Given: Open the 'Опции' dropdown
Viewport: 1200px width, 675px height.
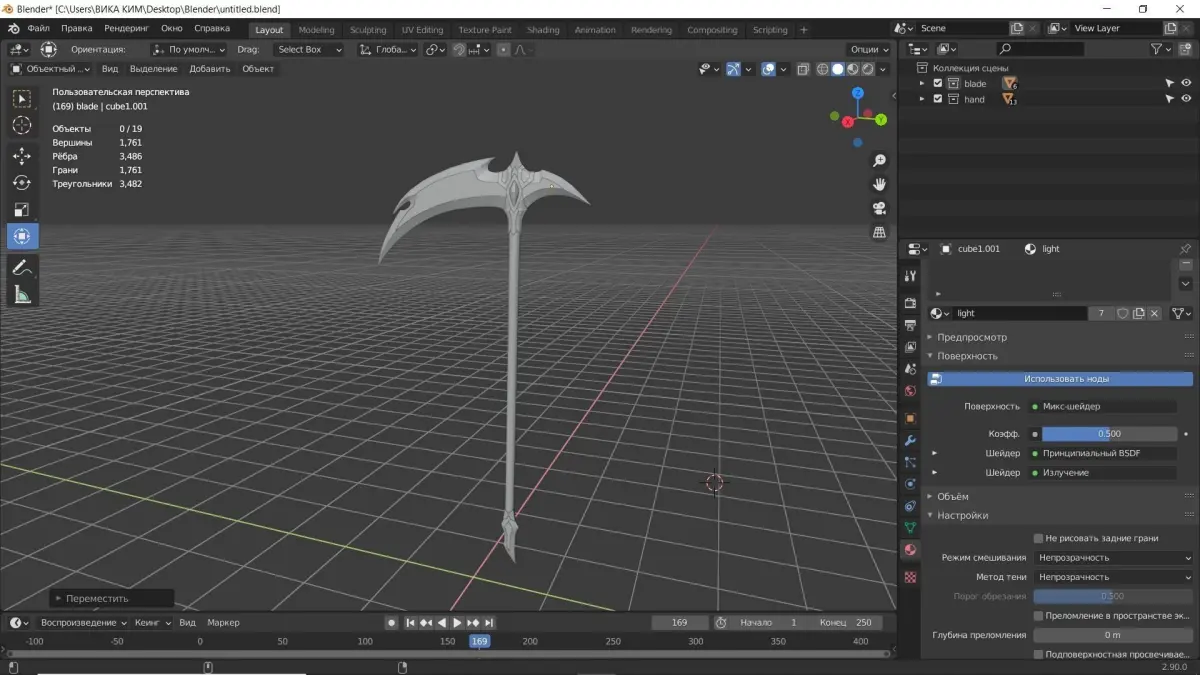Looking at the screenshot, I should click(868, 49).
